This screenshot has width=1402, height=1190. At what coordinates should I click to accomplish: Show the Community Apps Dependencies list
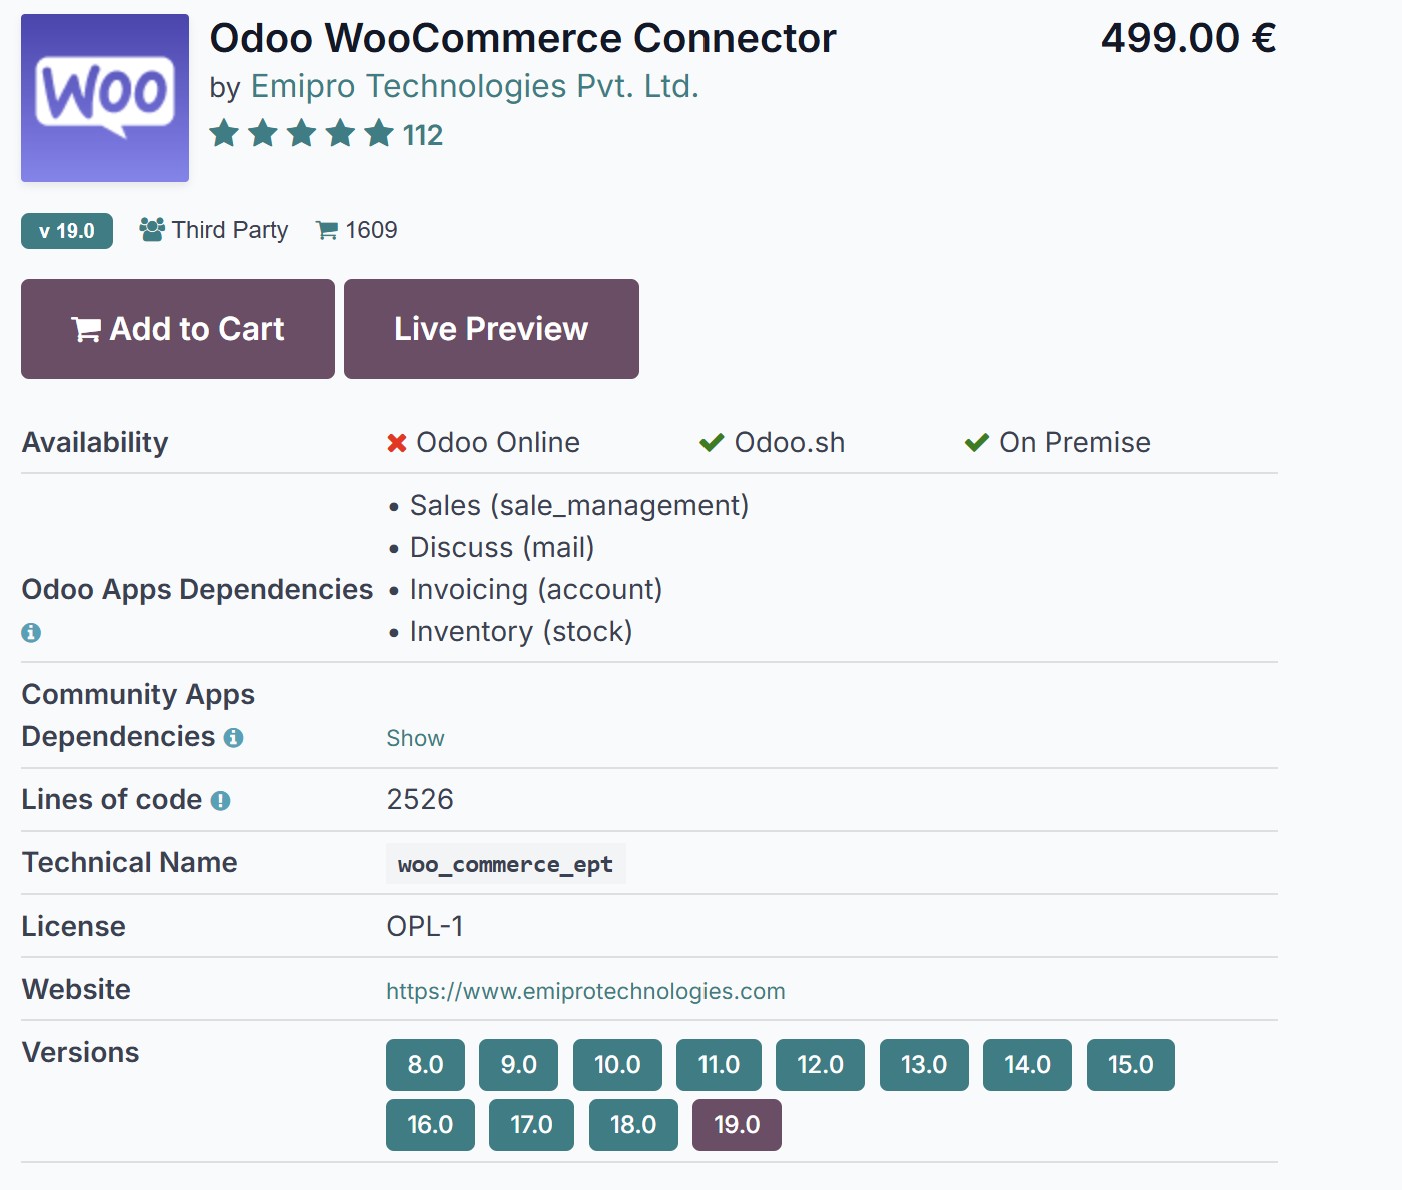[x=415, y=738]
